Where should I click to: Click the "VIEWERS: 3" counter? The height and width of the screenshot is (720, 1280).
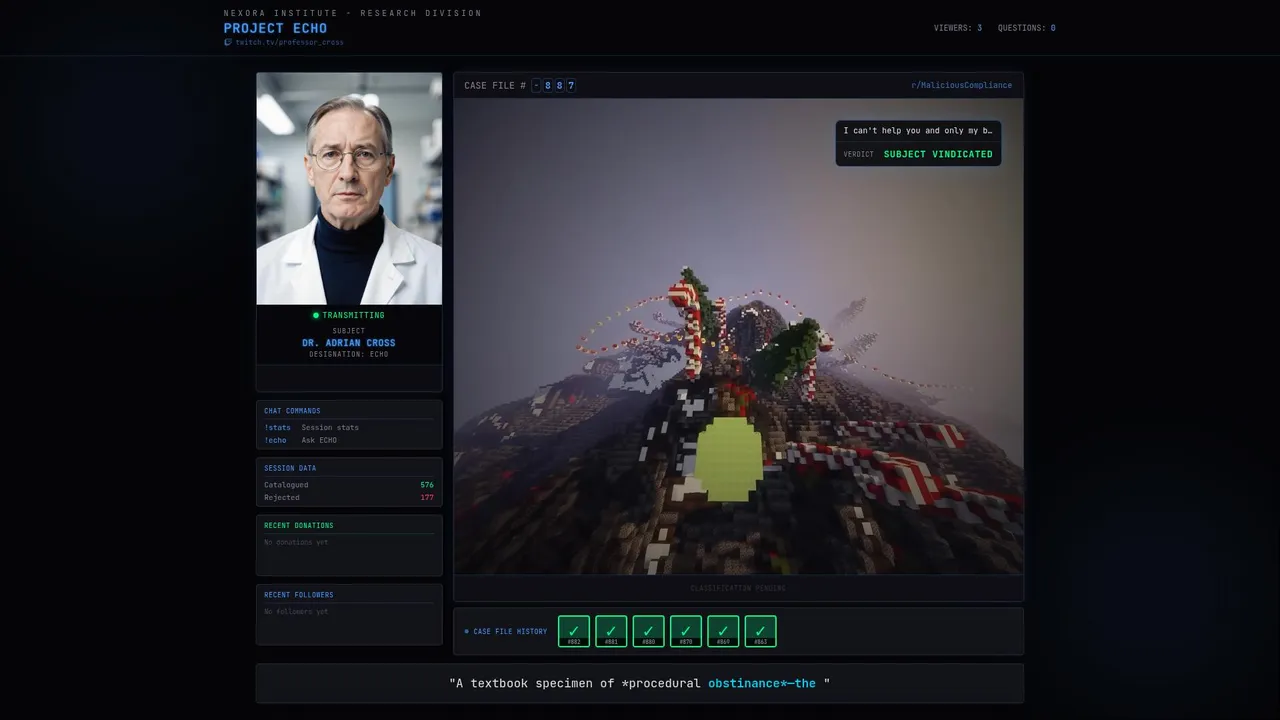pos(958,28)
